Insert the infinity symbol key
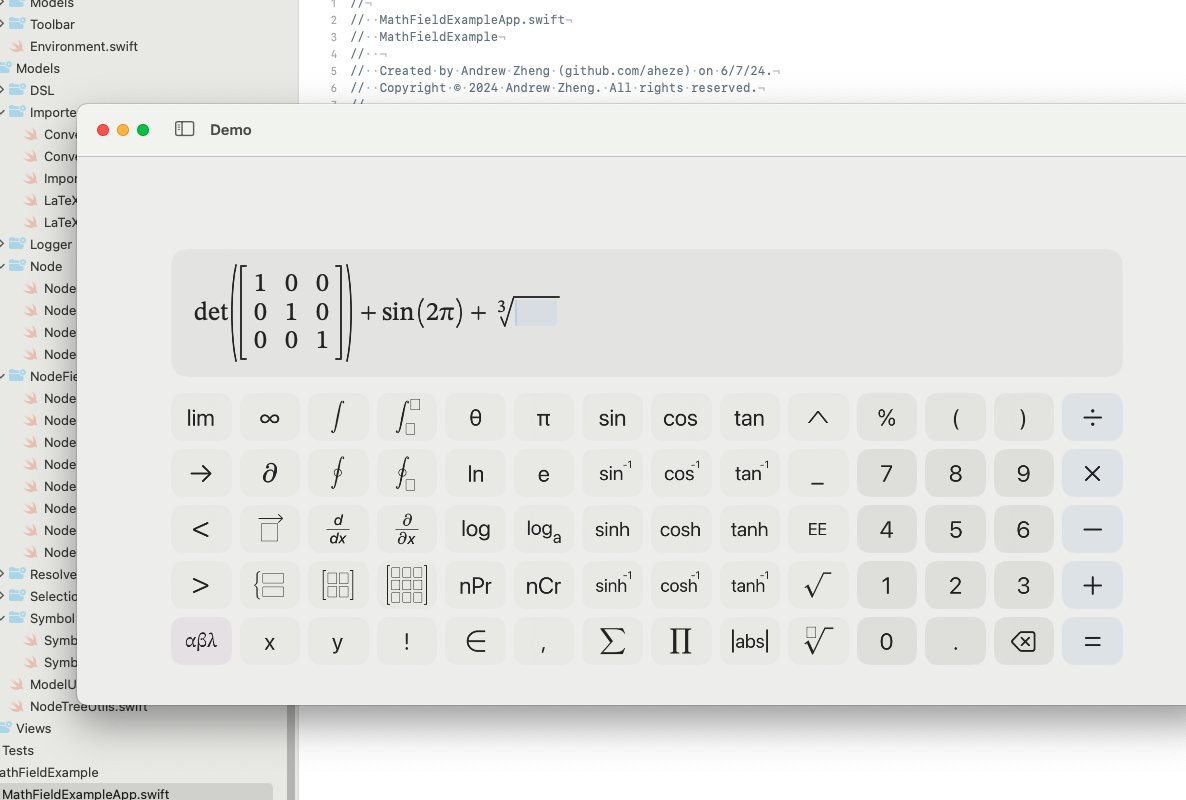The width and height of the screenshot is (1186, 800). pyautogui.click(x=269, y=417)
